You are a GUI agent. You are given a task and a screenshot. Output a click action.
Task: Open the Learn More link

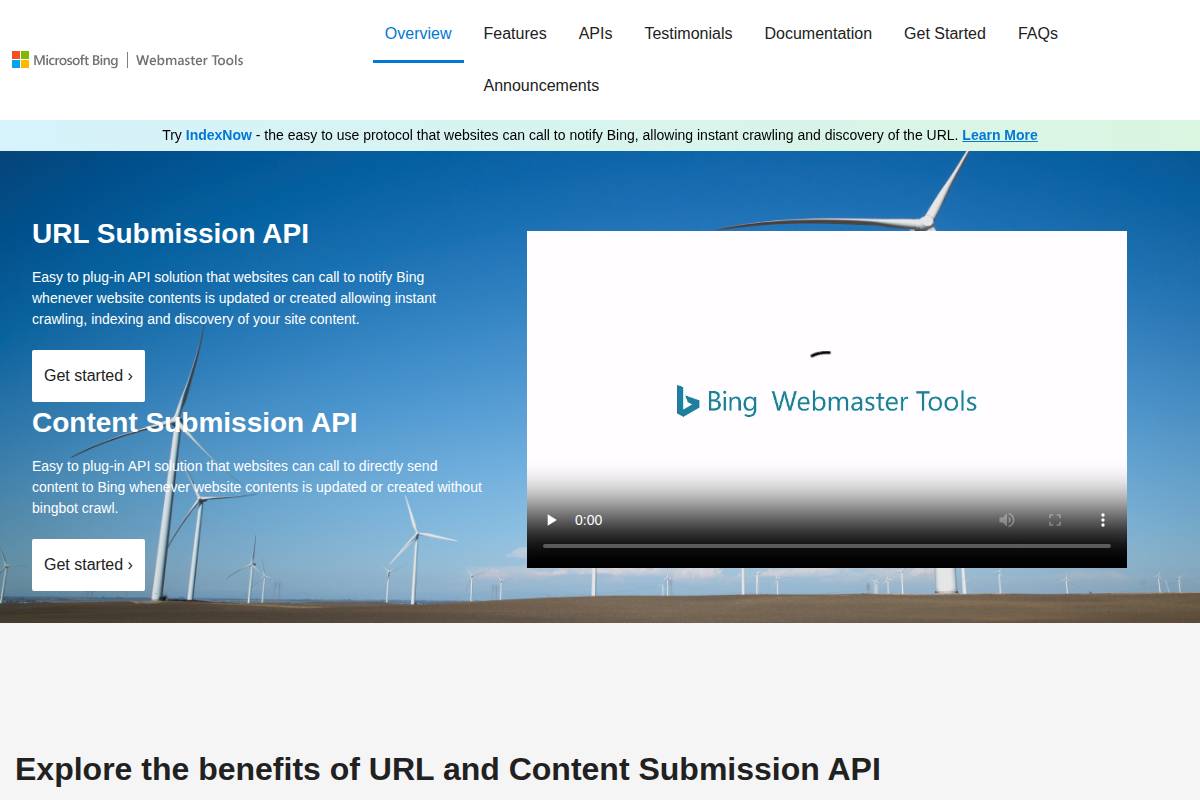(999, 135)
